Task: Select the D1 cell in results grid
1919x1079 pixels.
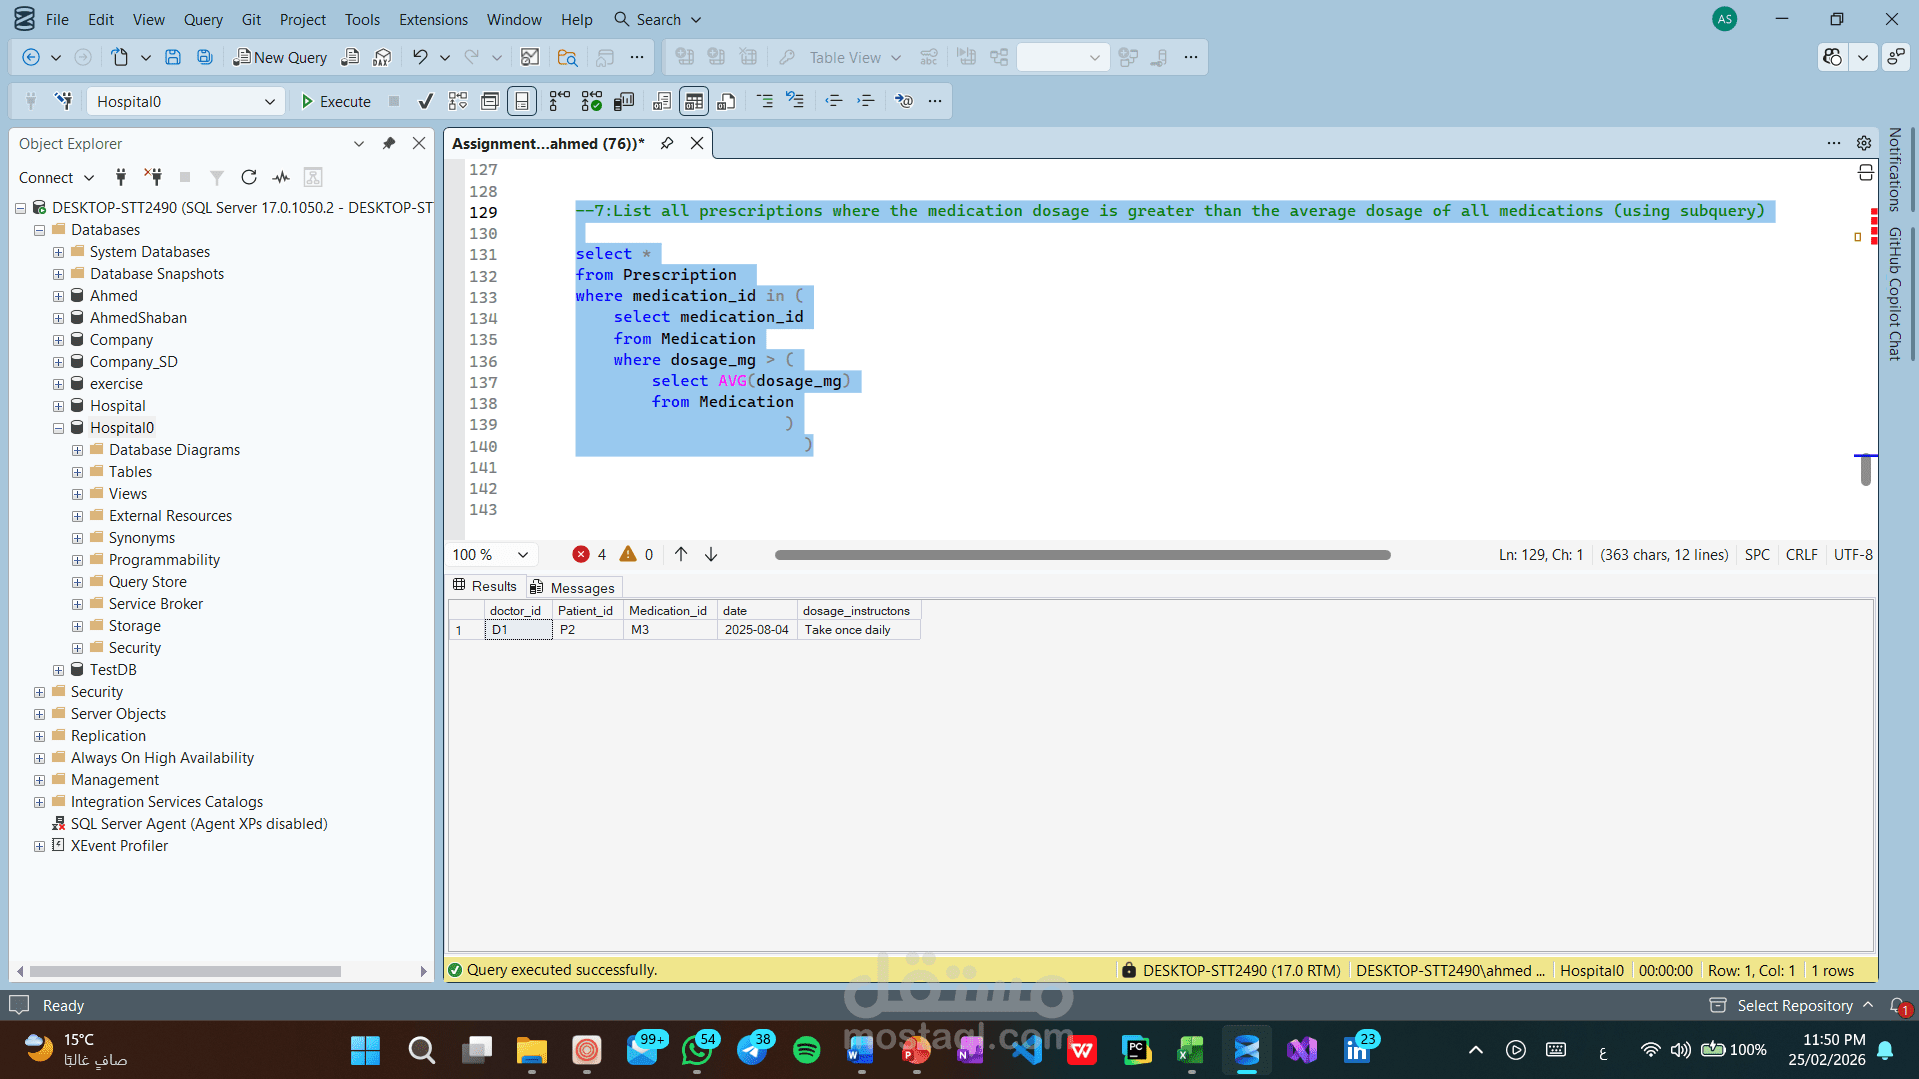Action: 518,630
